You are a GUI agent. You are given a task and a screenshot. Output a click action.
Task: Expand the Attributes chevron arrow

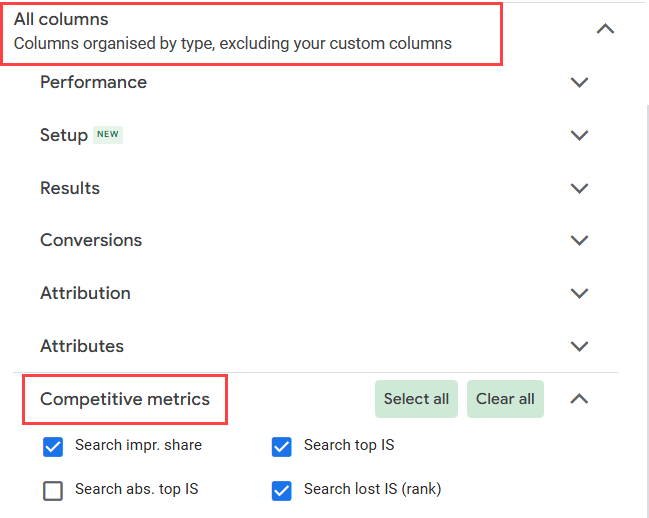pyautogui.click(x=579, y=346)
